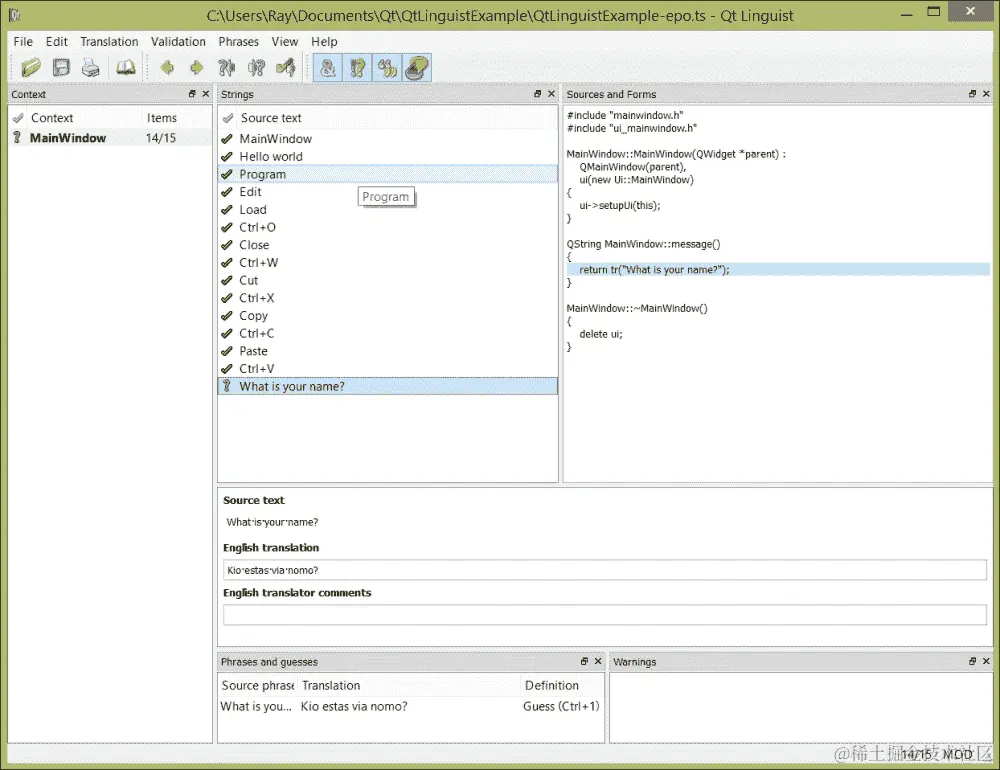Open the File menu
The image size is (1000, 770).
[23, 41]
